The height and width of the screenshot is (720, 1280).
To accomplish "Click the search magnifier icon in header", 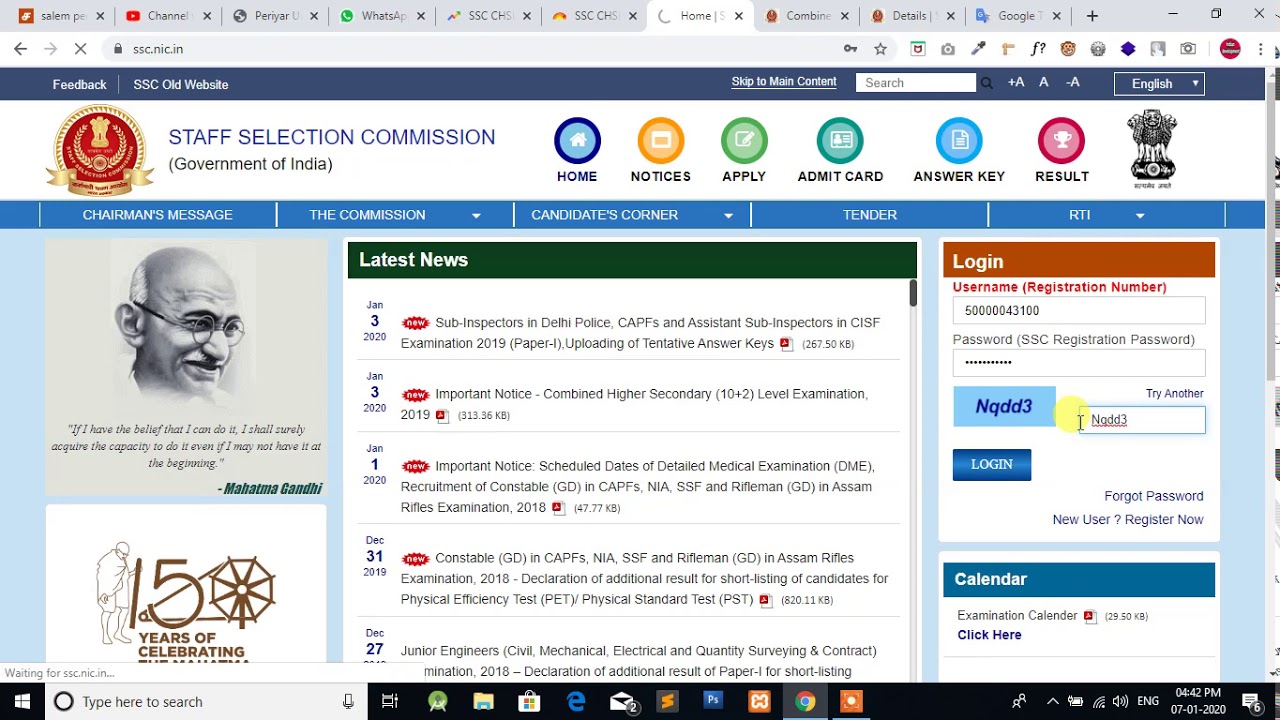I will coord(987,83).
